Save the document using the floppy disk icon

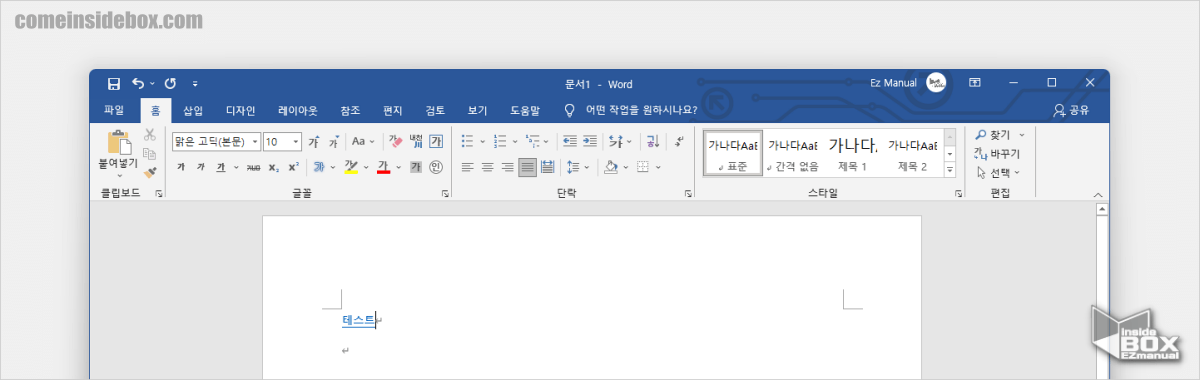[x=114, y=84]
